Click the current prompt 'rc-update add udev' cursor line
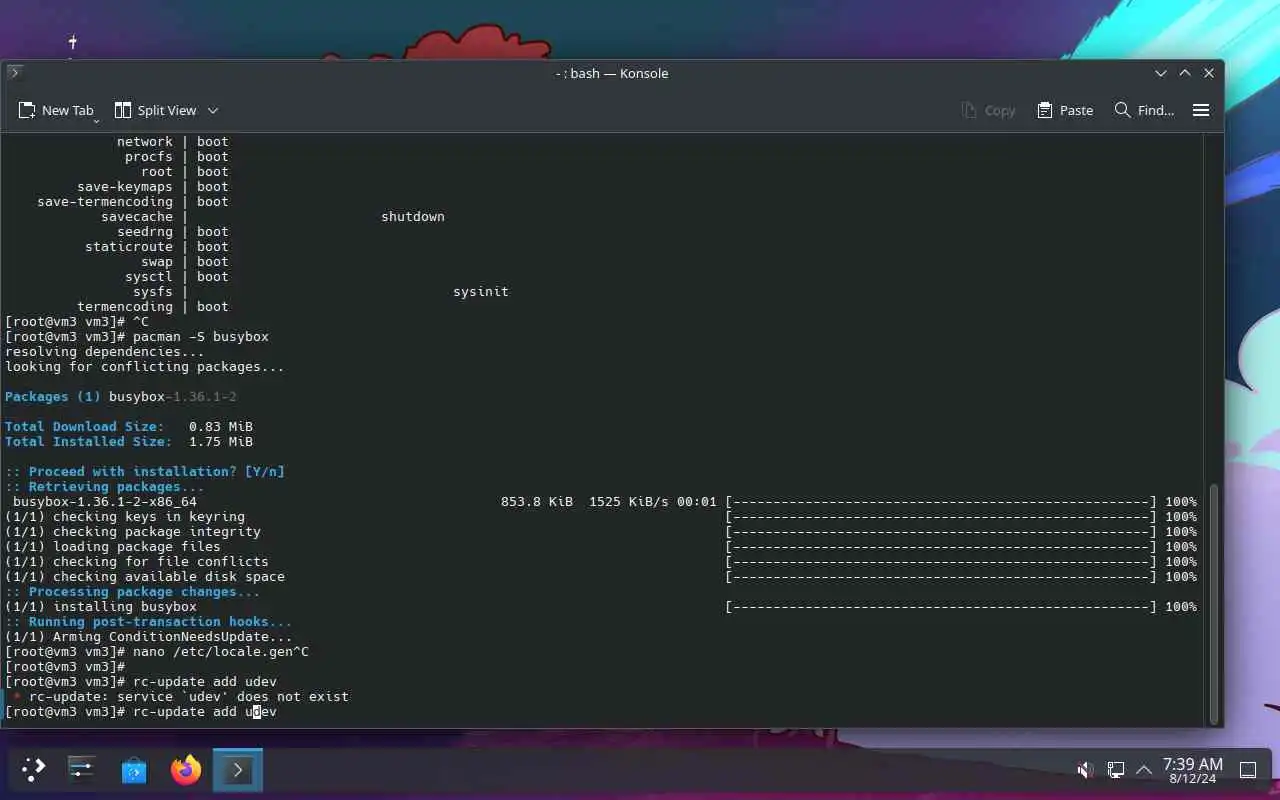Viewport: 1280px width, 800px height. pos(141,711)
